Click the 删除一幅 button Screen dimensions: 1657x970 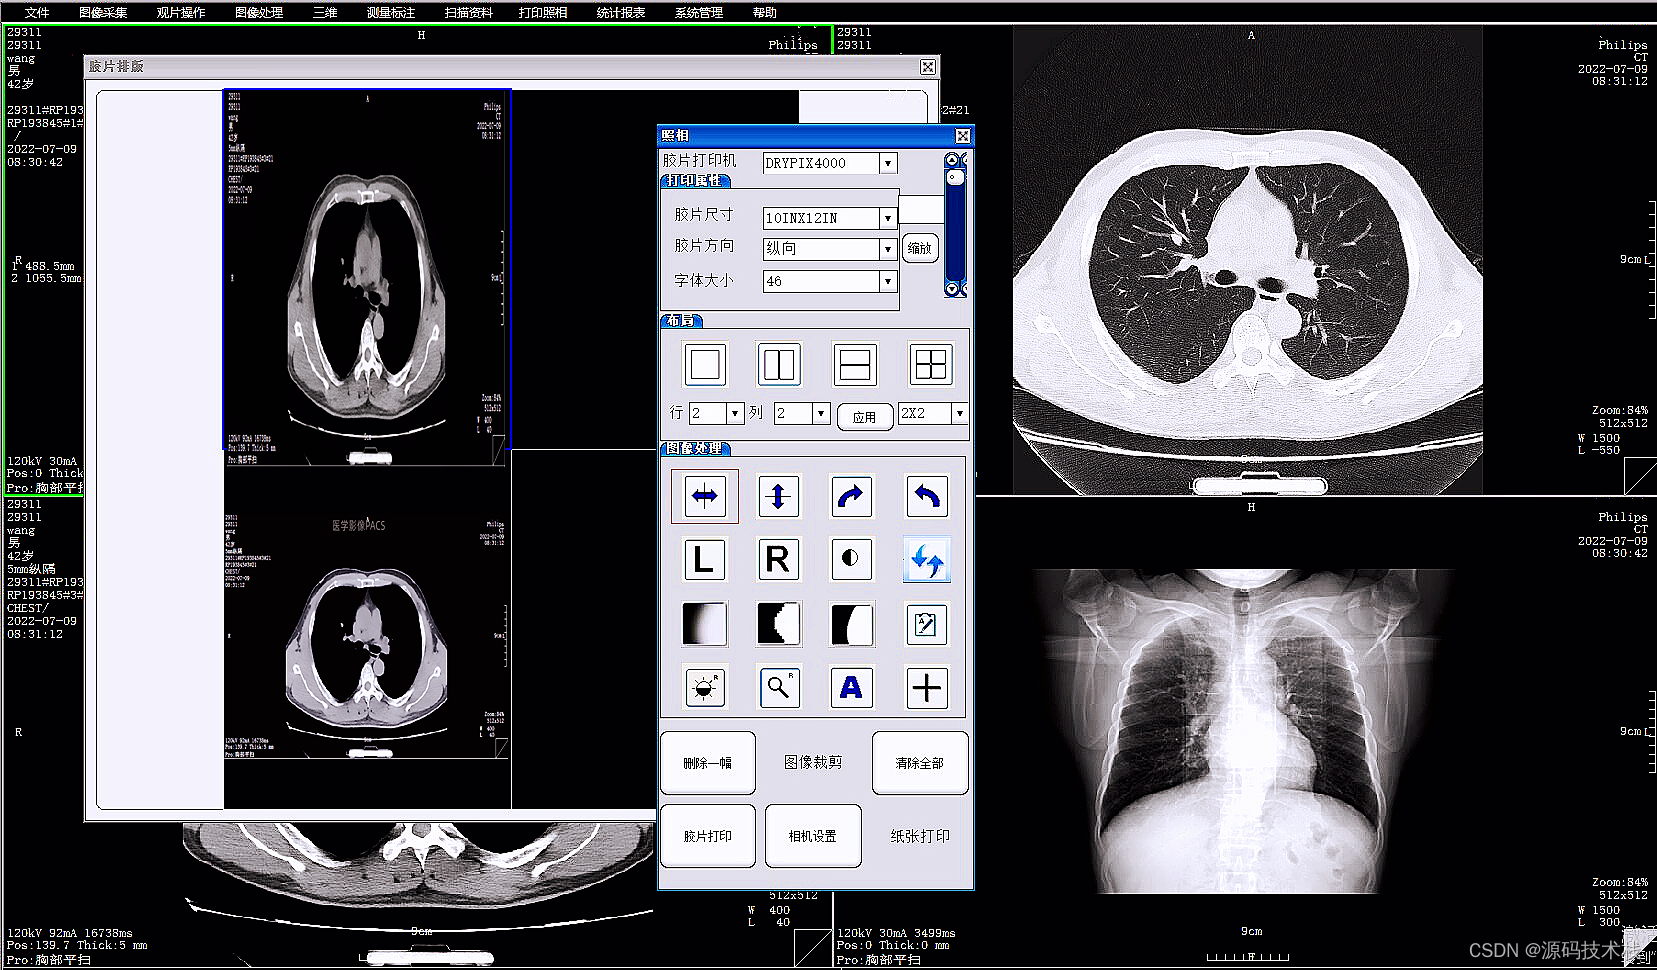(708, 763)
